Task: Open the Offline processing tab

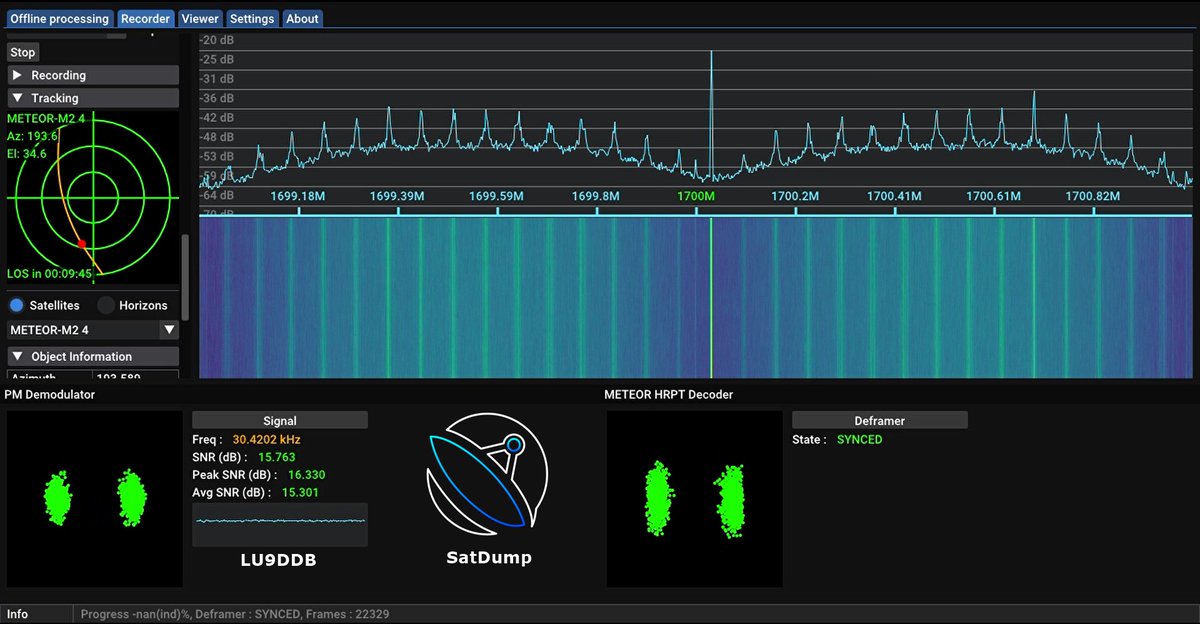Action: pos(59,18)
